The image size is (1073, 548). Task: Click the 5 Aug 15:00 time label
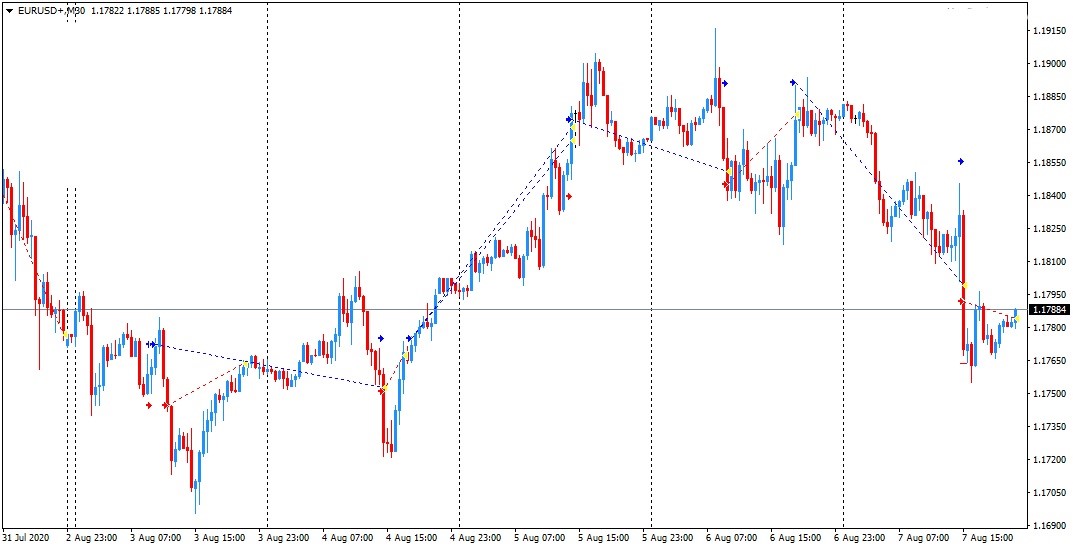click(604, 538)
